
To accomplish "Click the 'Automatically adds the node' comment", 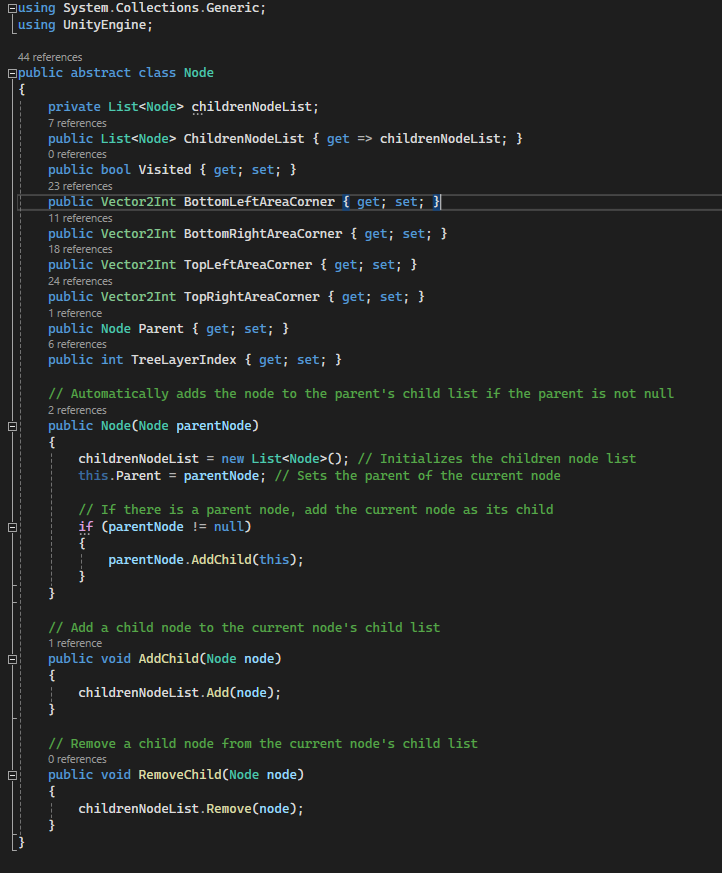I will coord(361,394).
